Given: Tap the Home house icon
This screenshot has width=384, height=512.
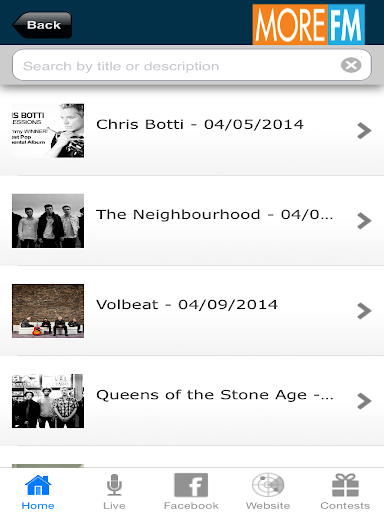Looking at the screenshot, I should coord(38,485).
